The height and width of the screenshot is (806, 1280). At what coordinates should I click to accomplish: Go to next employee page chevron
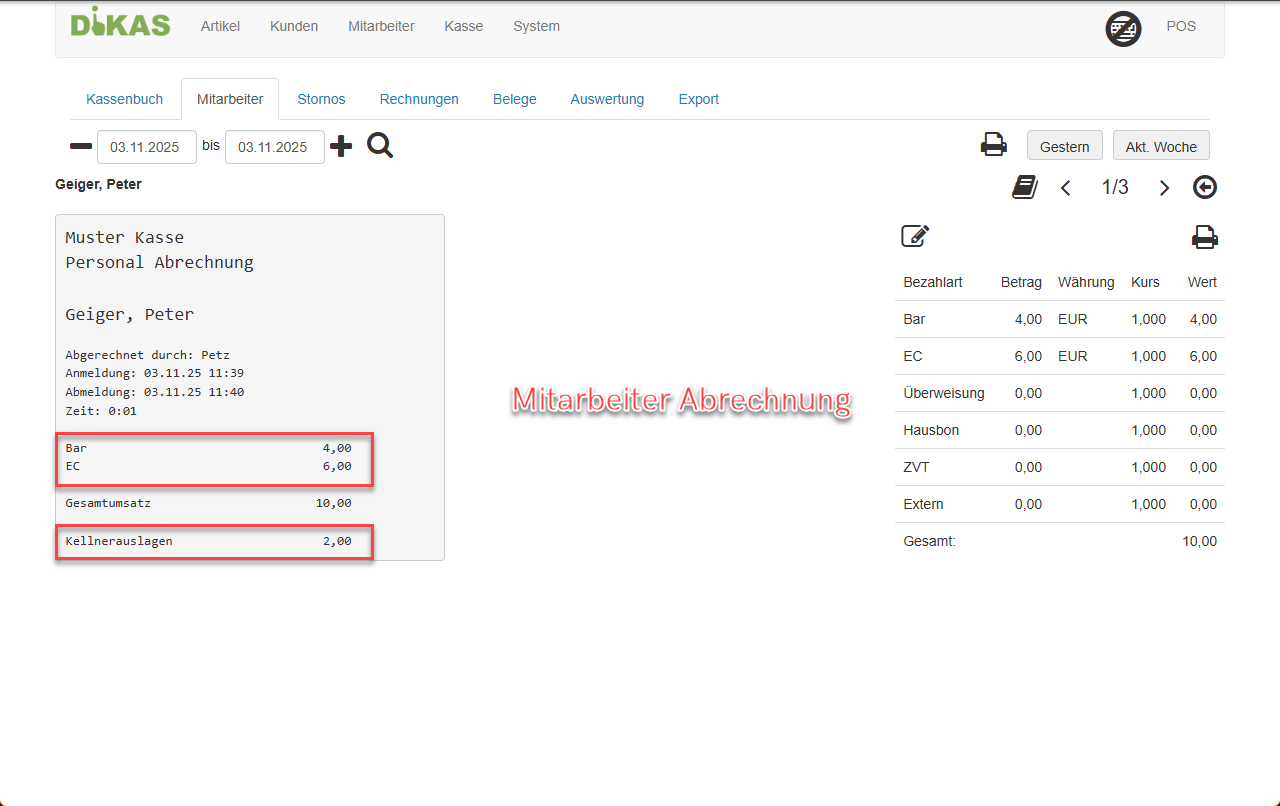pyautogui.click(x=1164, y=188)
